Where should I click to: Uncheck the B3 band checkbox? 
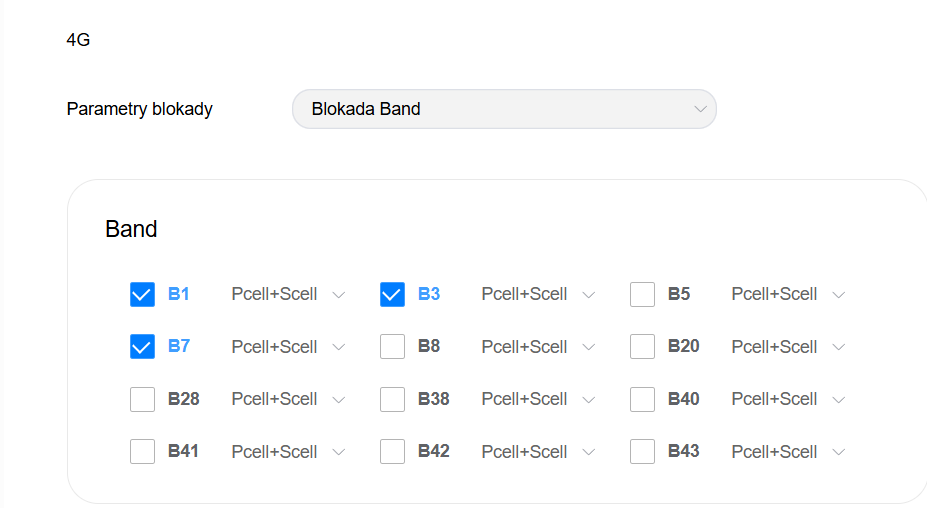392,294
